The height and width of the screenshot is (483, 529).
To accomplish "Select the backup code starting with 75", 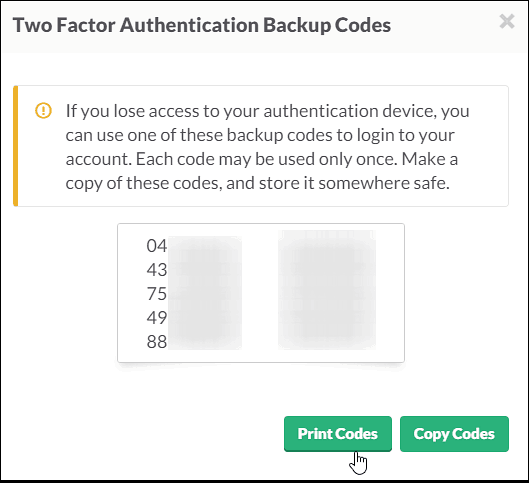I will tap(194, 294).
